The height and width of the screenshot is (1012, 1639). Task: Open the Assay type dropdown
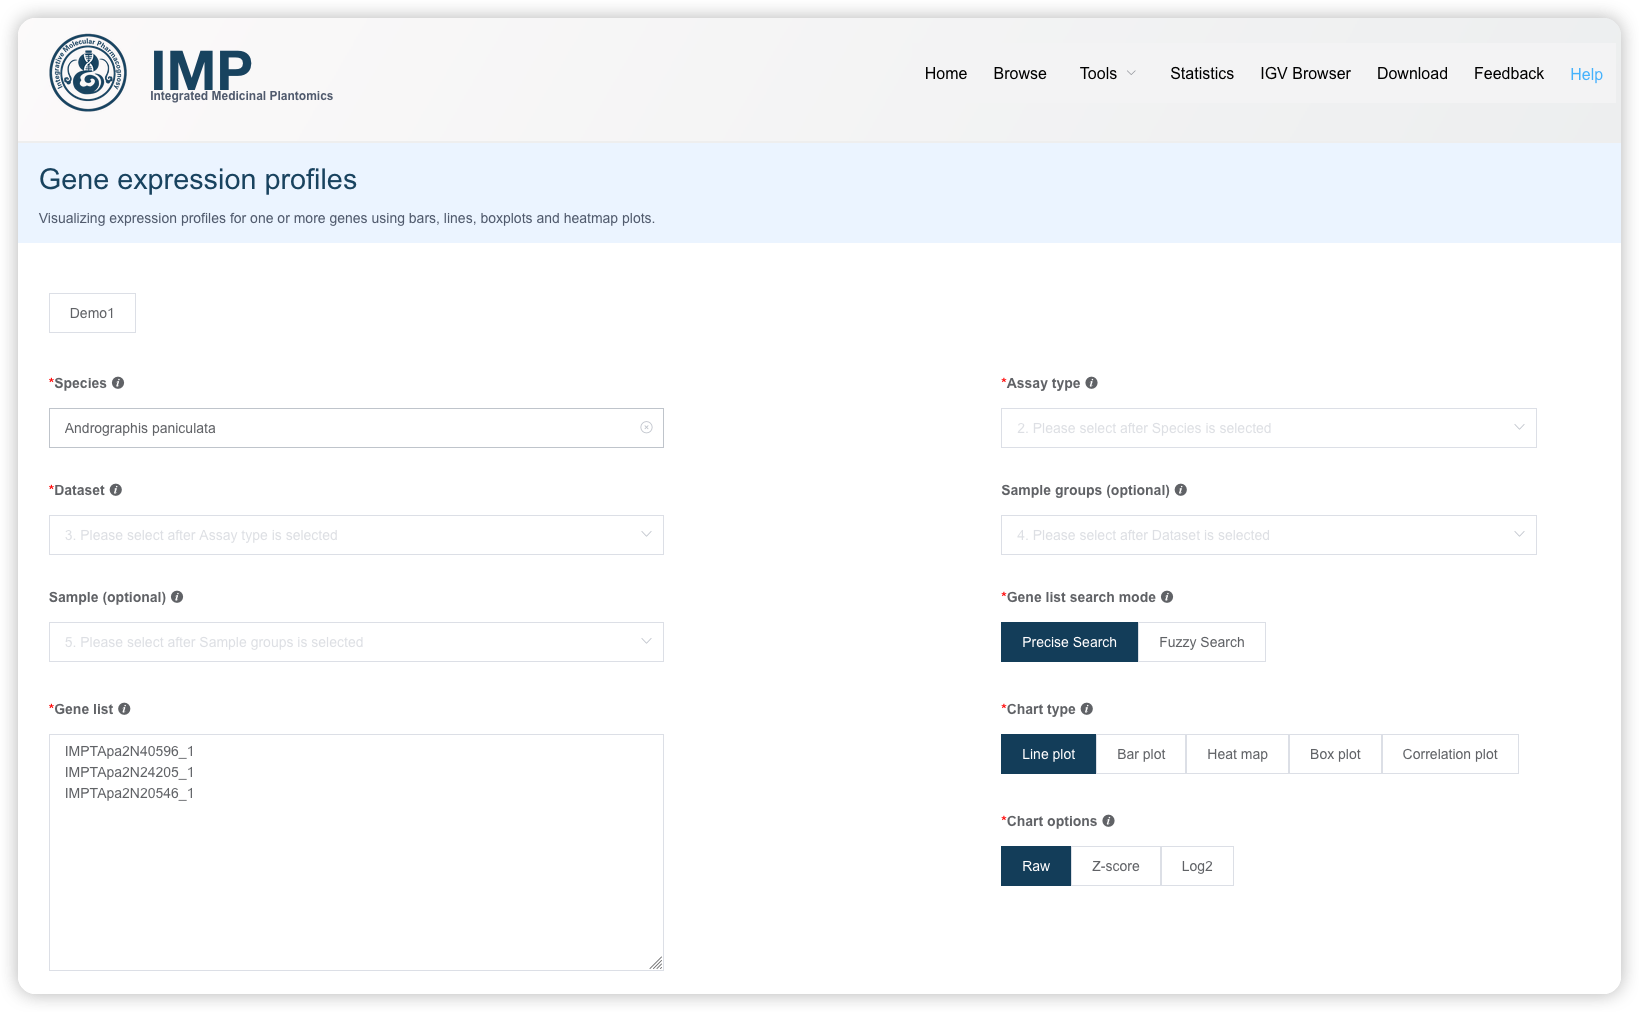(x=1268, y=428)
